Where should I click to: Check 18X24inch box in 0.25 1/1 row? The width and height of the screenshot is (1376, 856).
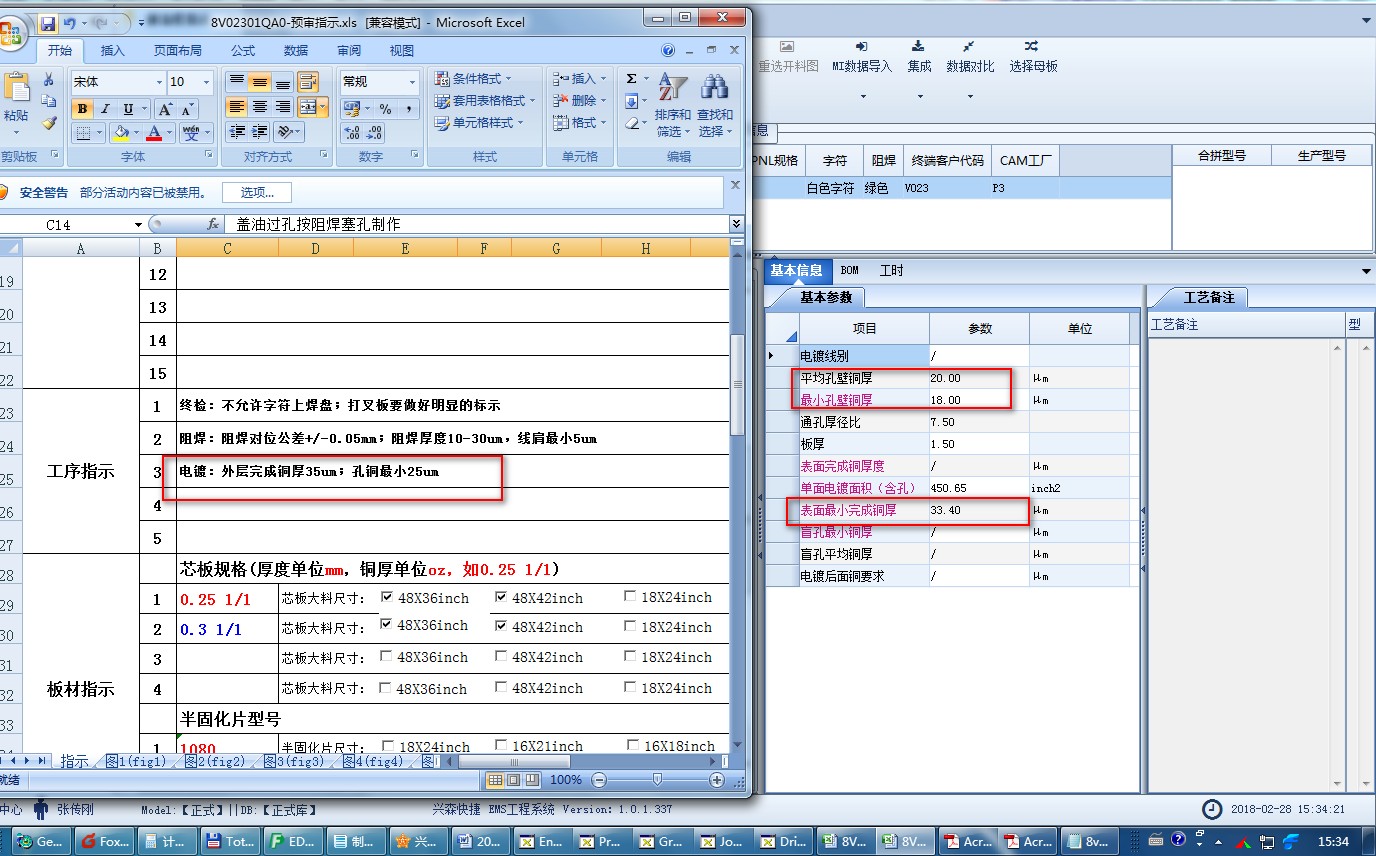[x=630, y=596]
